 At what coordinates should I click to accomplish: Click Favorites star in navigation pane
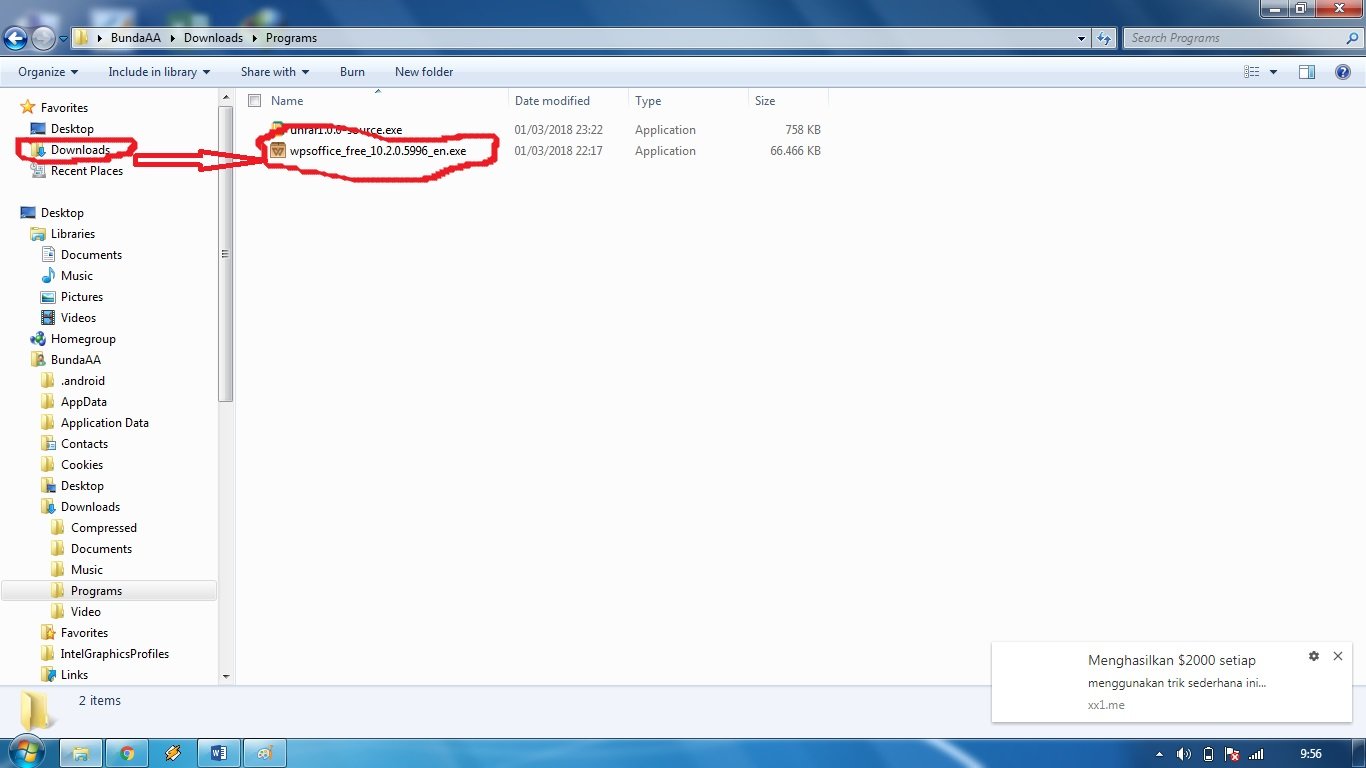[x=28, y=108]
